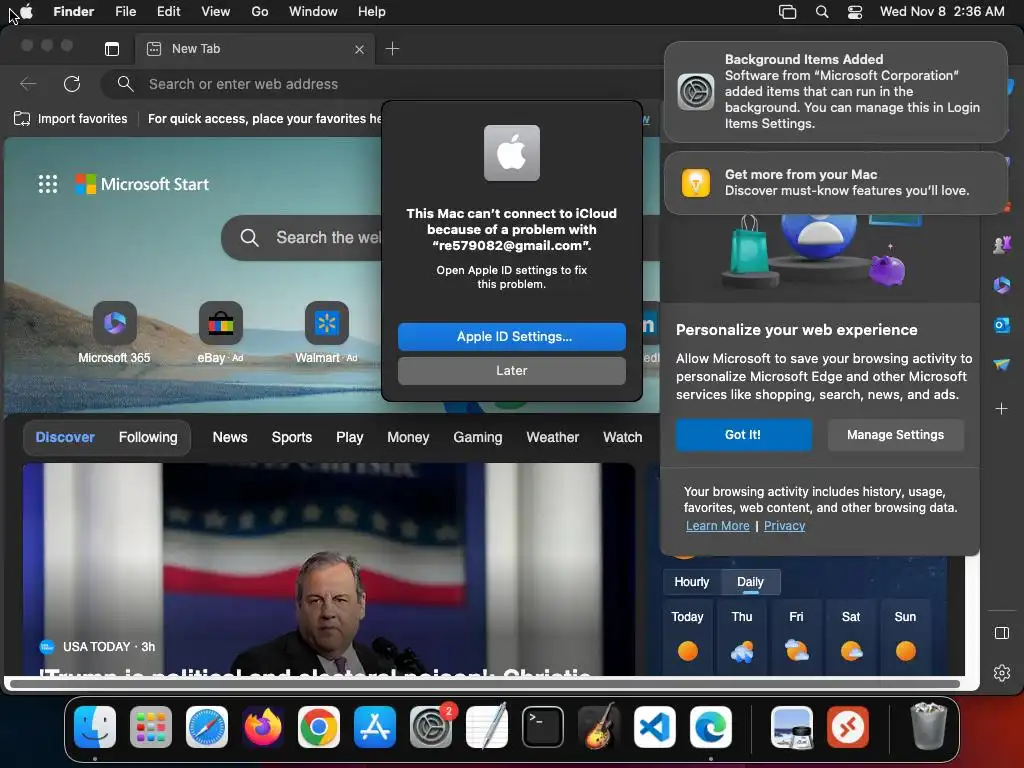Open the File menu

(125, 12)
